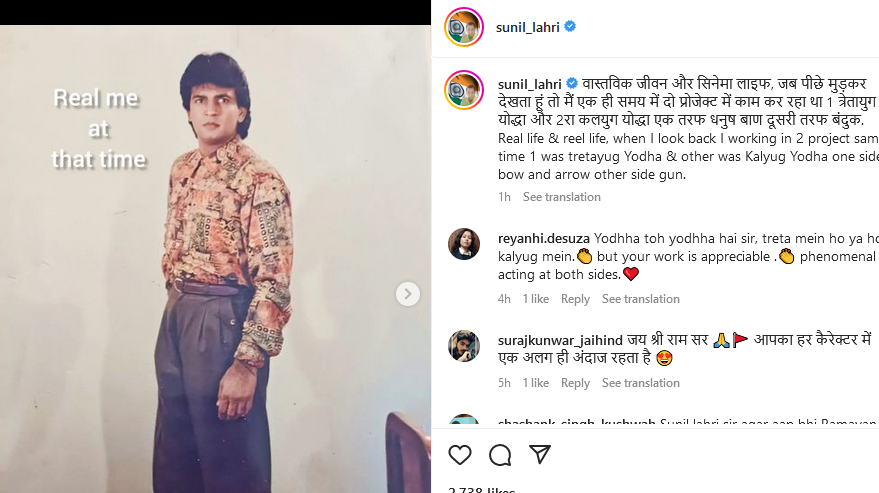The width and height of the screenshot is (879, 493).
Task: See translation of reyanhi.desuza's comment
Action: (x=640, y=299)
